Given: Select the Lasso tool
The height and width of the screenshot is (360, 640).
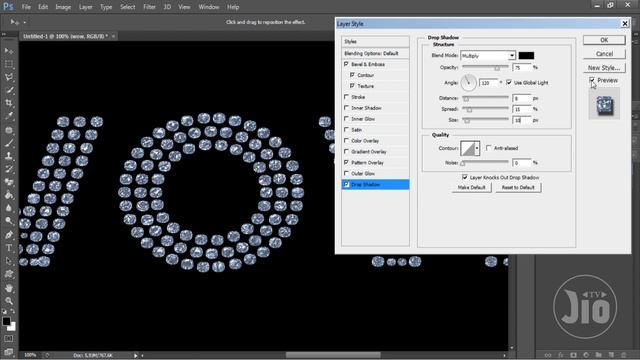Looking at the screenshot, I should pos(9,78).
